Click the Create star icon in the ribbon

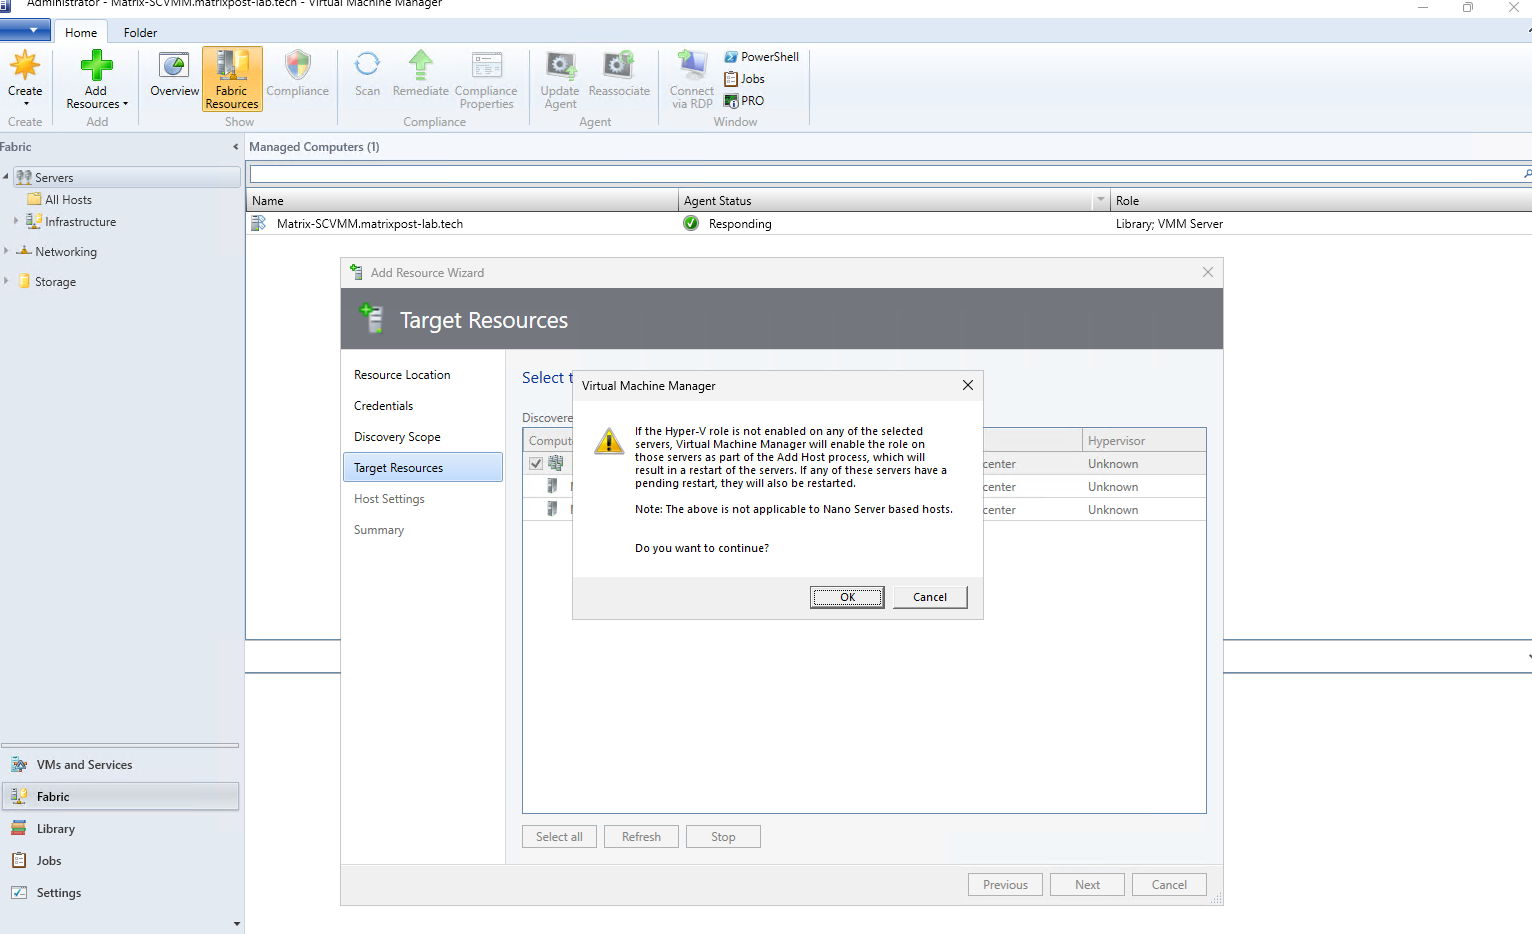click(x=25, y=66)
